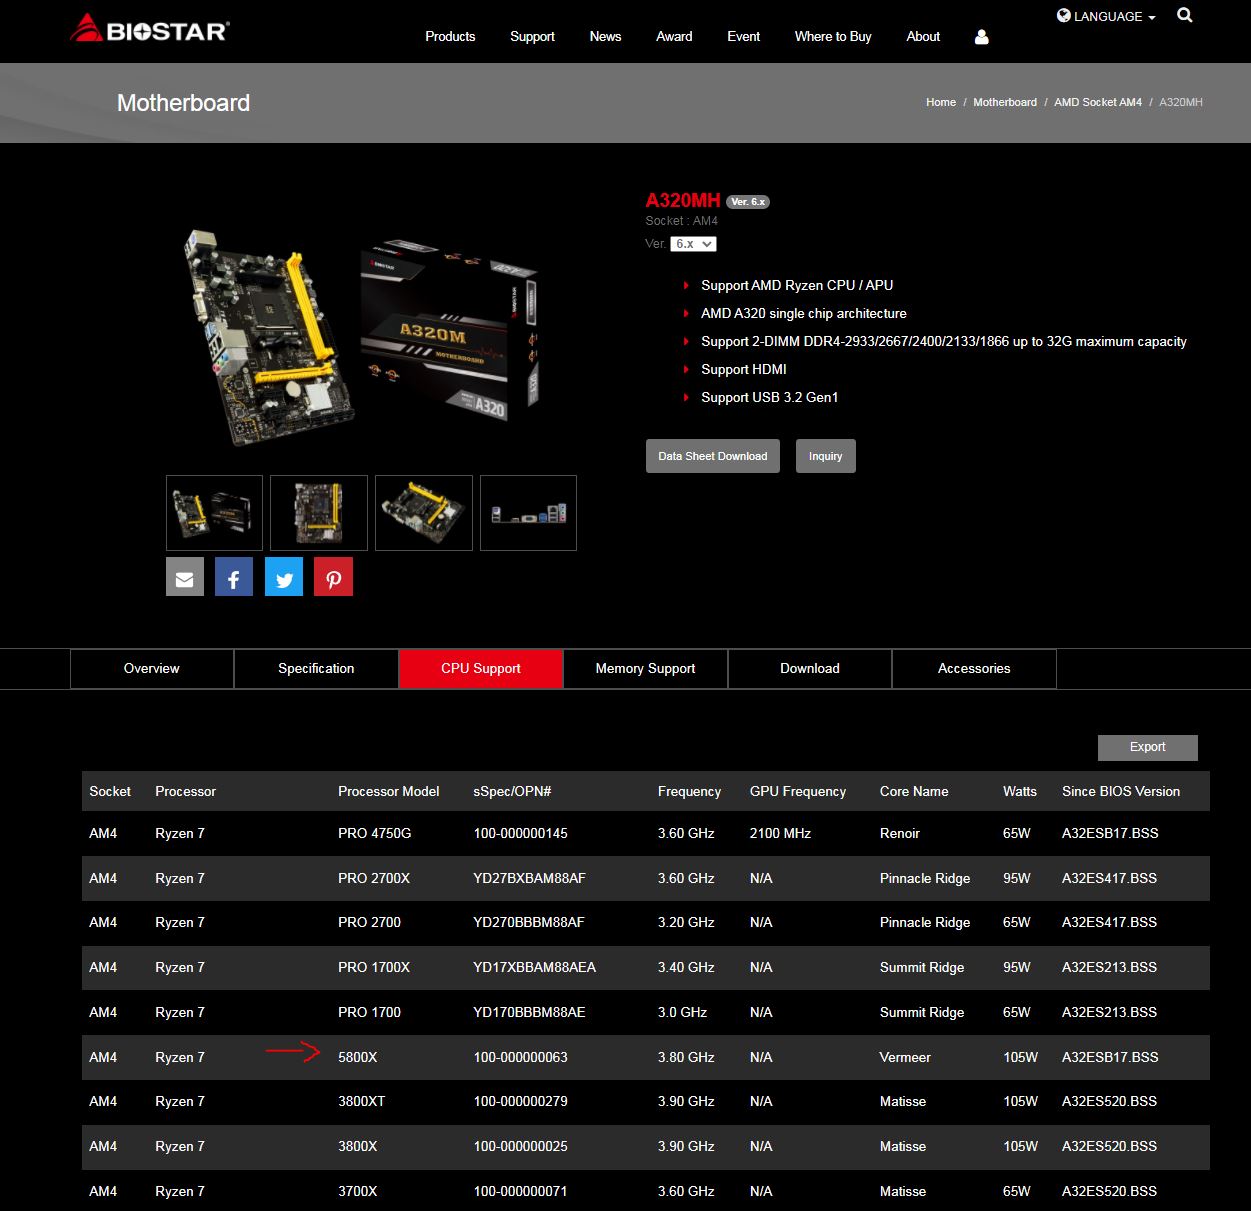Screen dimensions: 1251x1211
Task: Share product via email icon
Action: [185, 577]
